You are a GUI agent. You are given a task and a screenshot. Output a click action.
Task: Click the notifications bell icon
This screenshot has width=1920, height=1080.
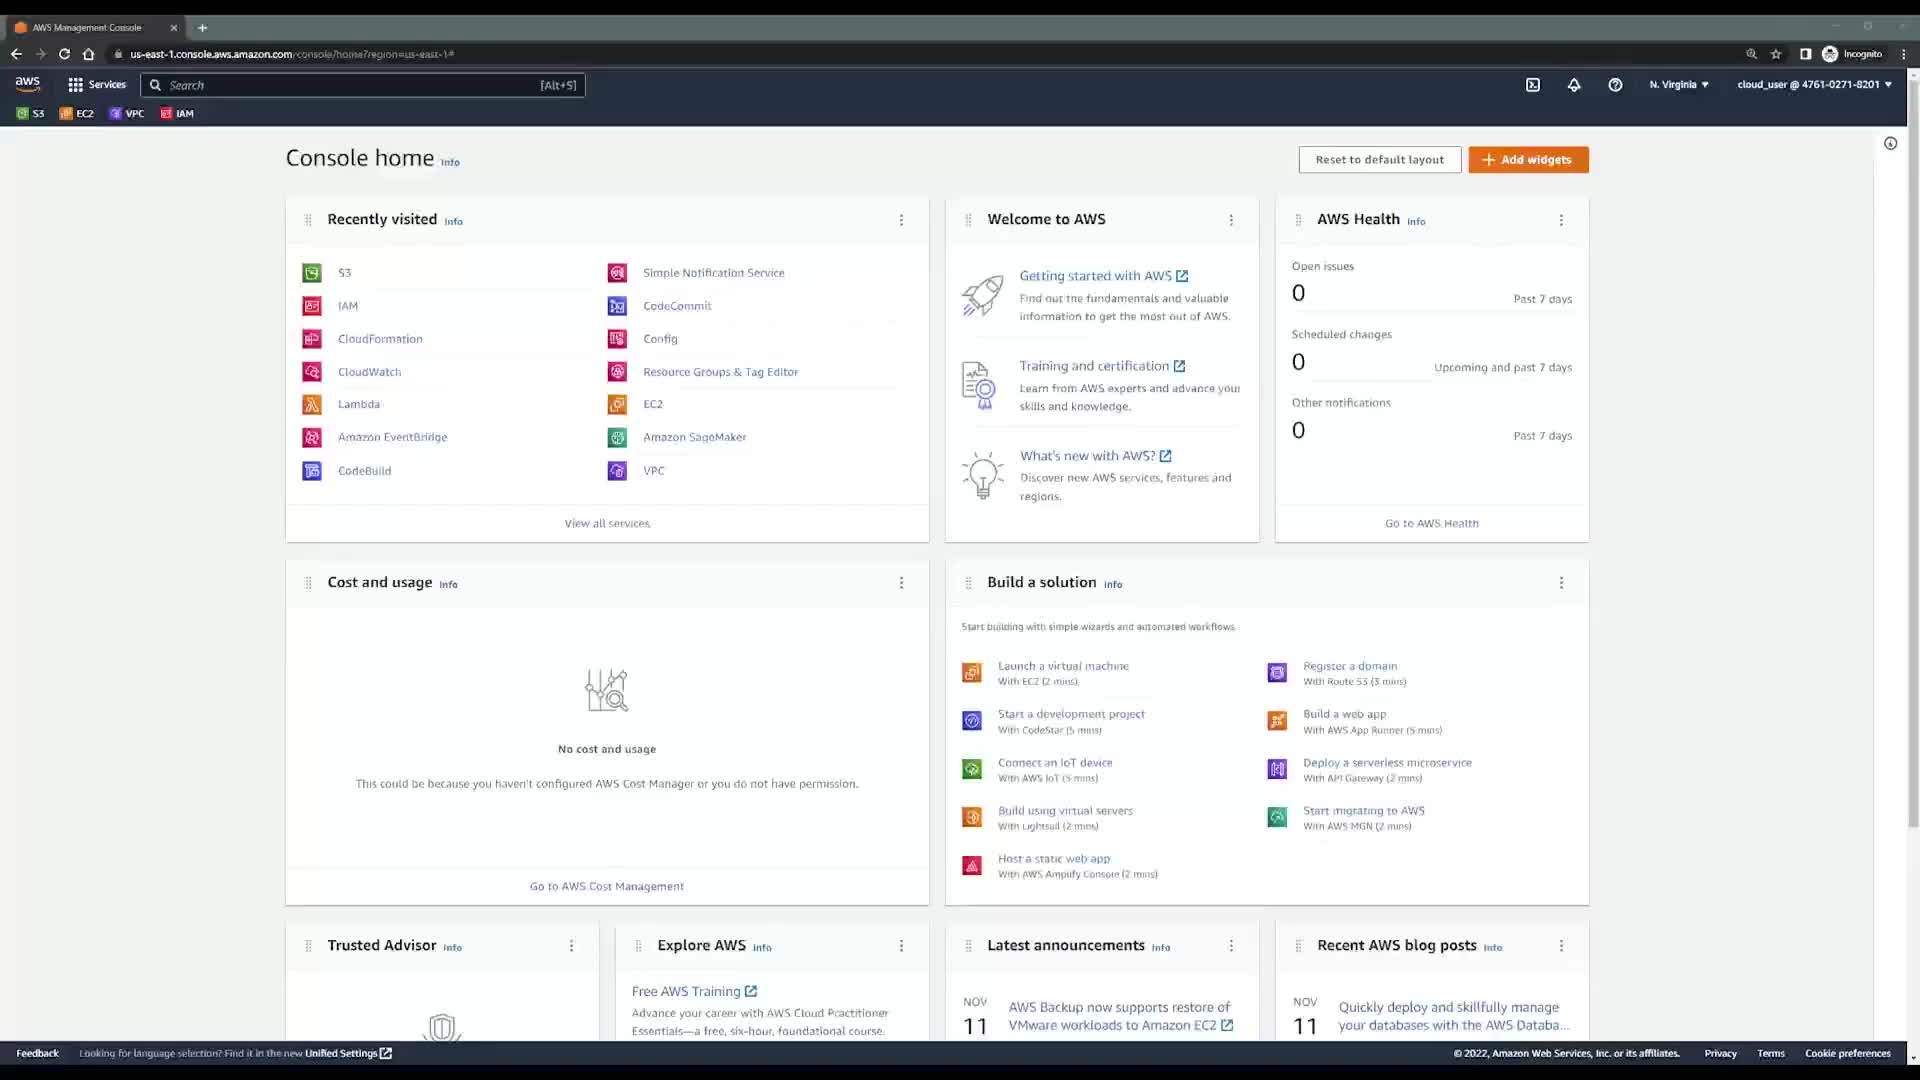coord(1574,85)
